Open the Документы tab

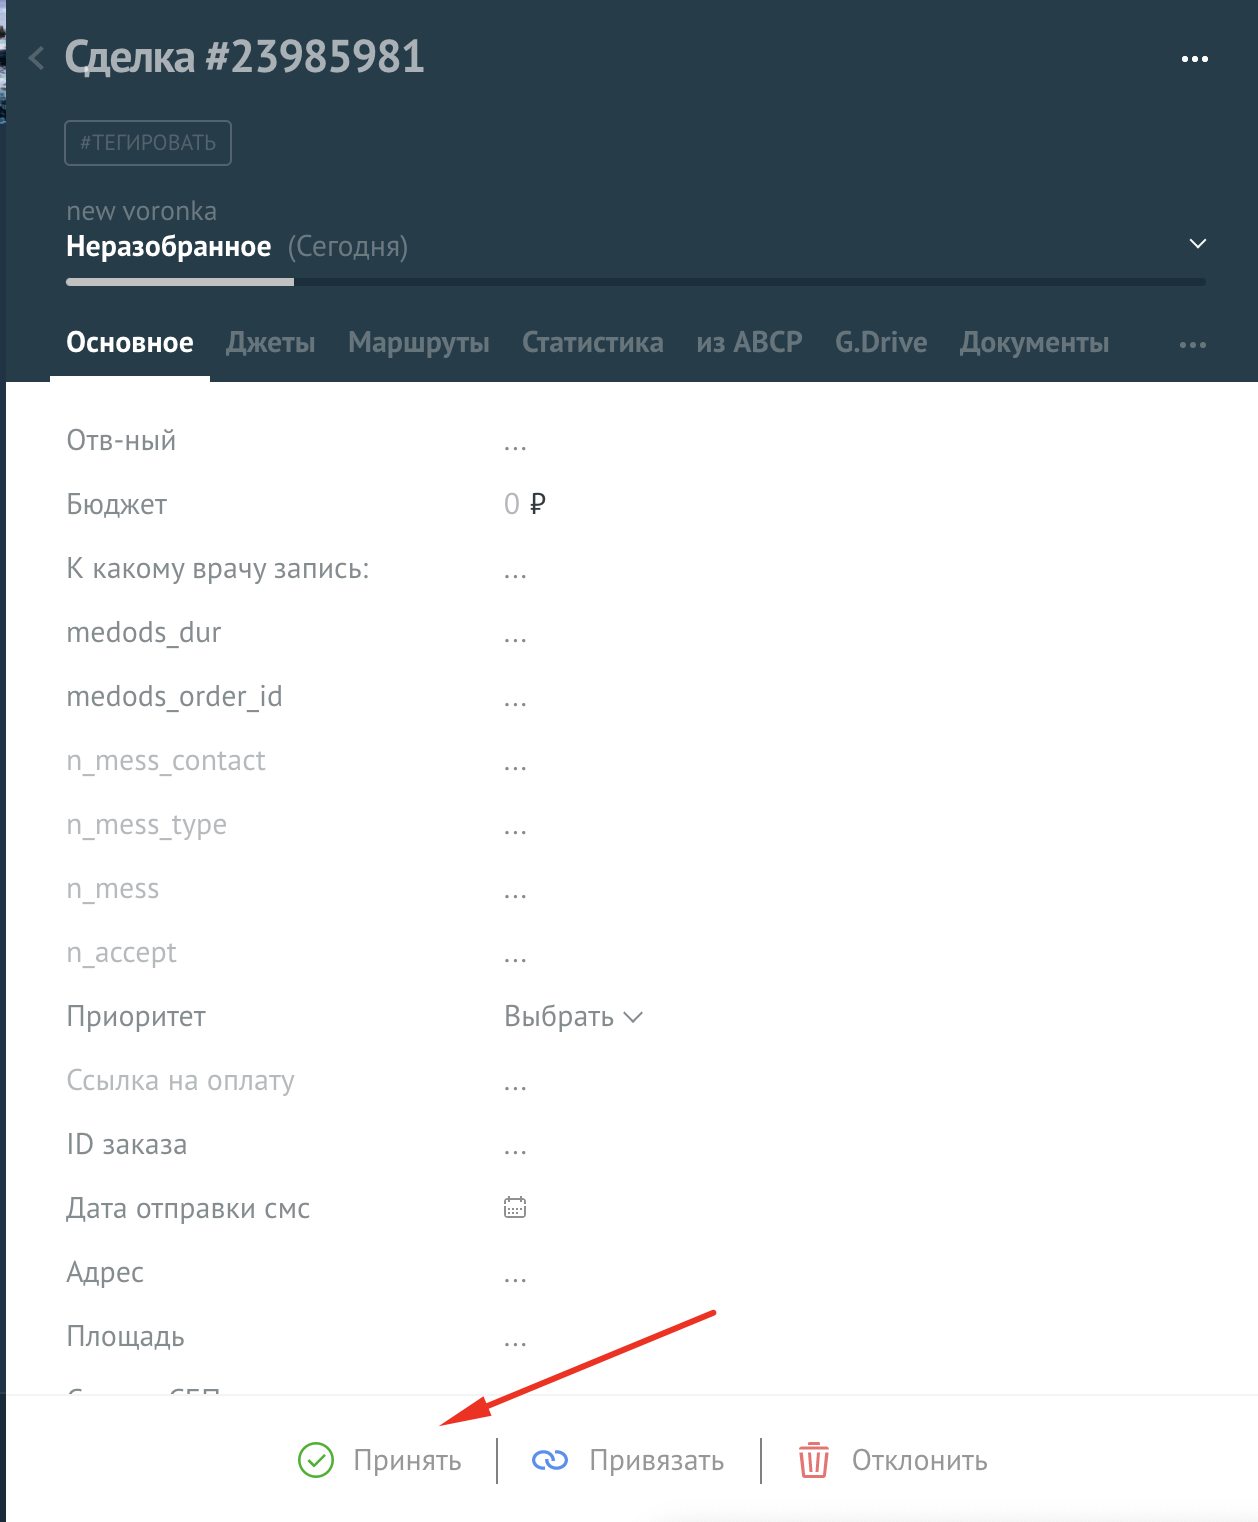[x=1034, y=343]
